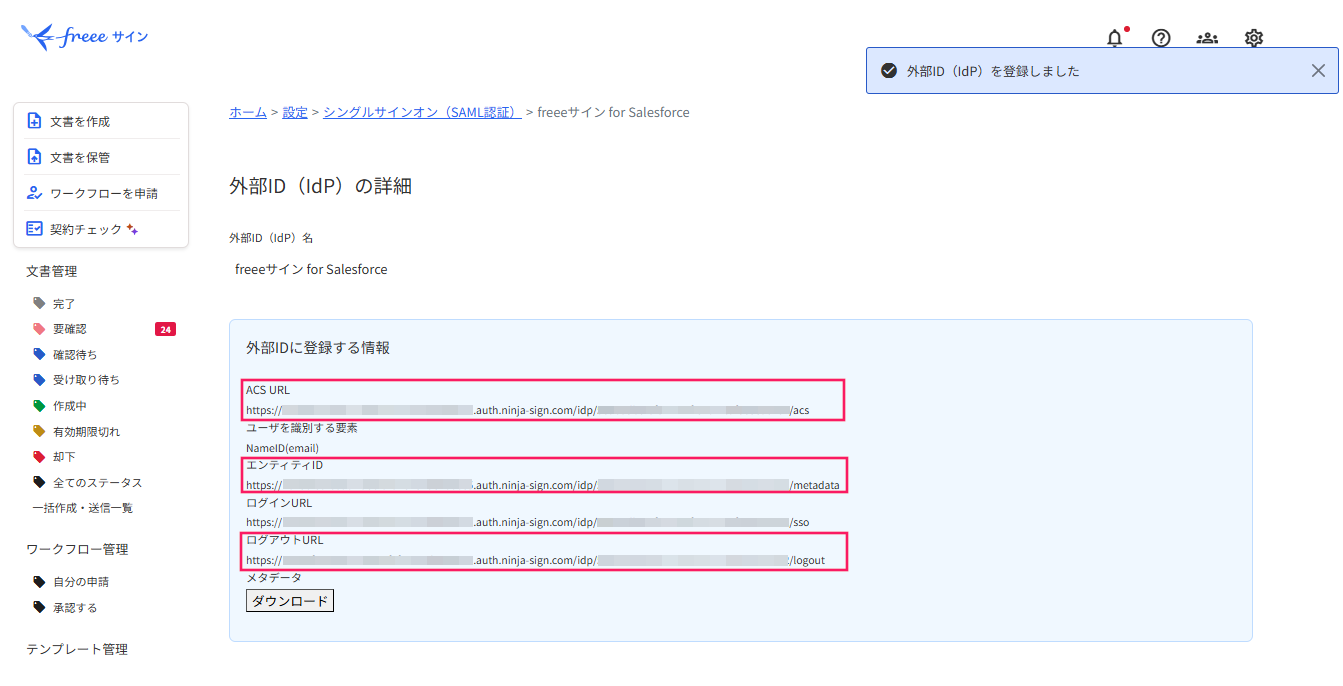Viewport: 1343px width, 686px height.
Task: Click the red tag icon for 却下
Action: [x=39, y=457]
